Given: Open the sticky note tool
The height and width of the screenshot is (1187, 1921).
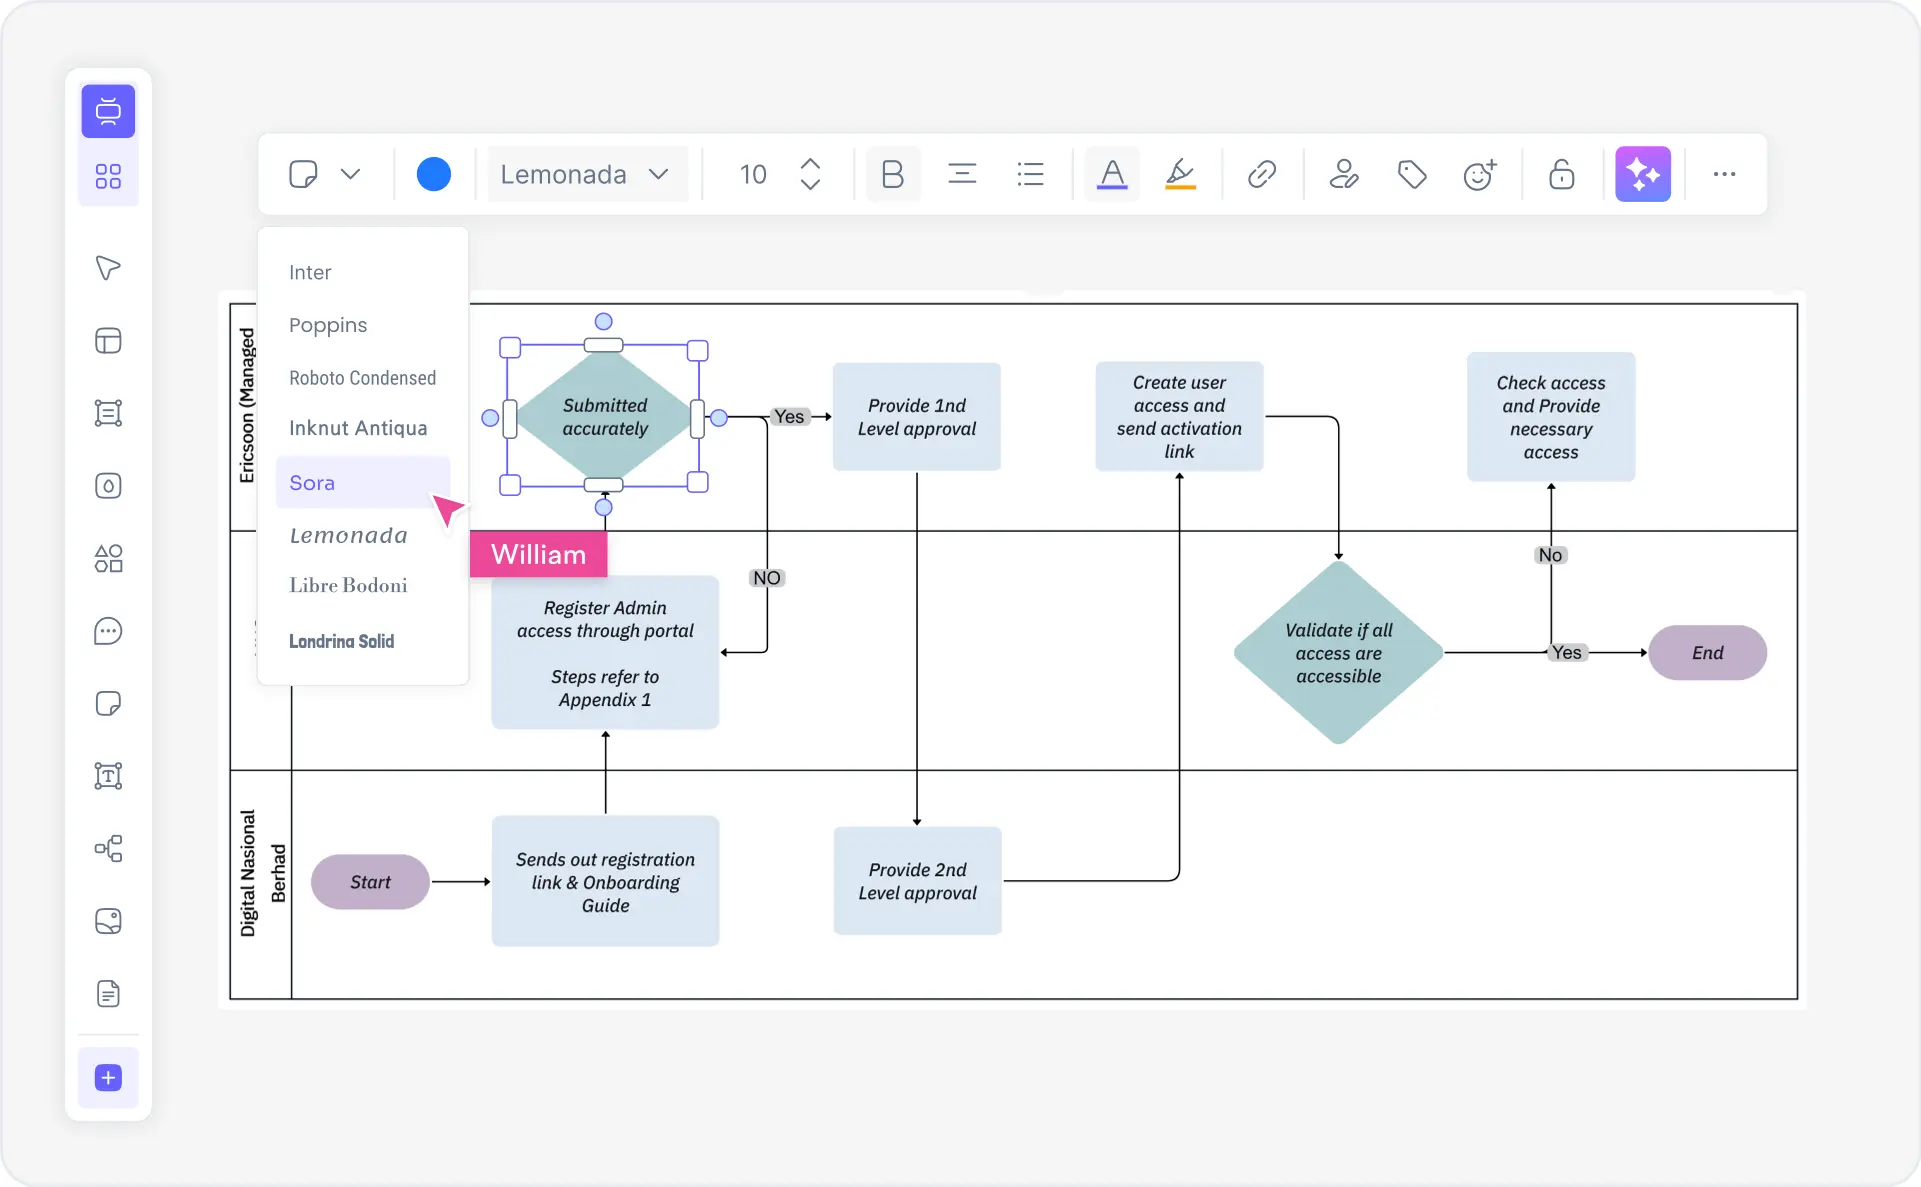Looking at the screenshot, I should click(108, 703).
